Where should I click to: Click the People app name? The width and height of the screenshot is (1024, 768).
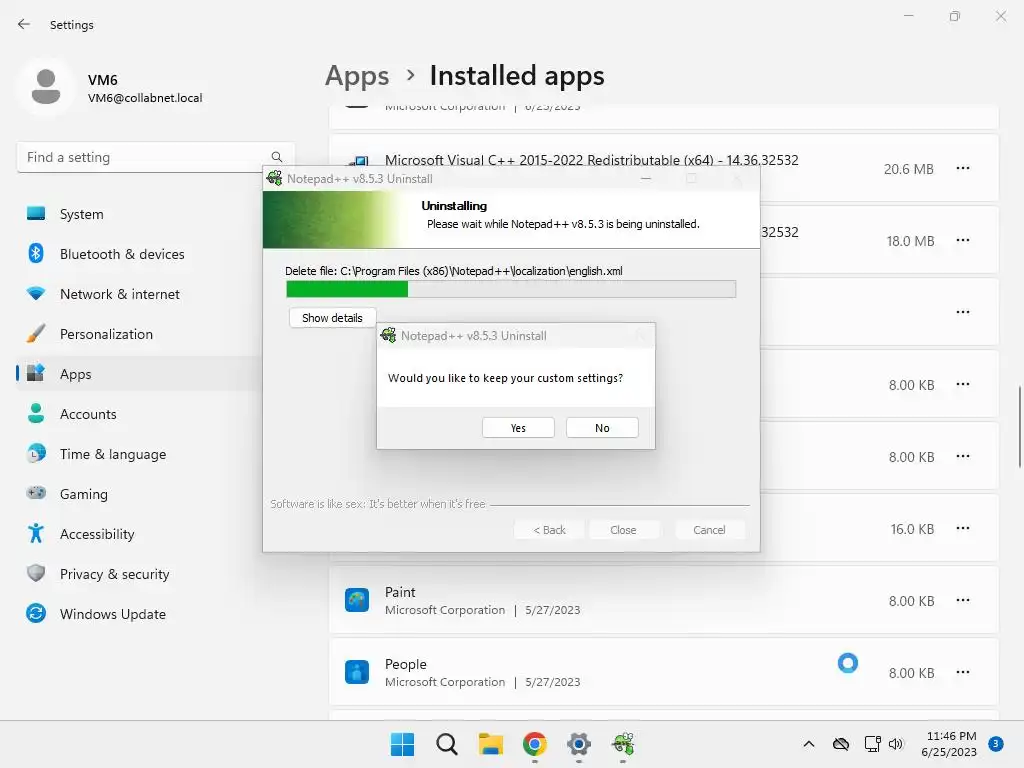tap(406, 664)
